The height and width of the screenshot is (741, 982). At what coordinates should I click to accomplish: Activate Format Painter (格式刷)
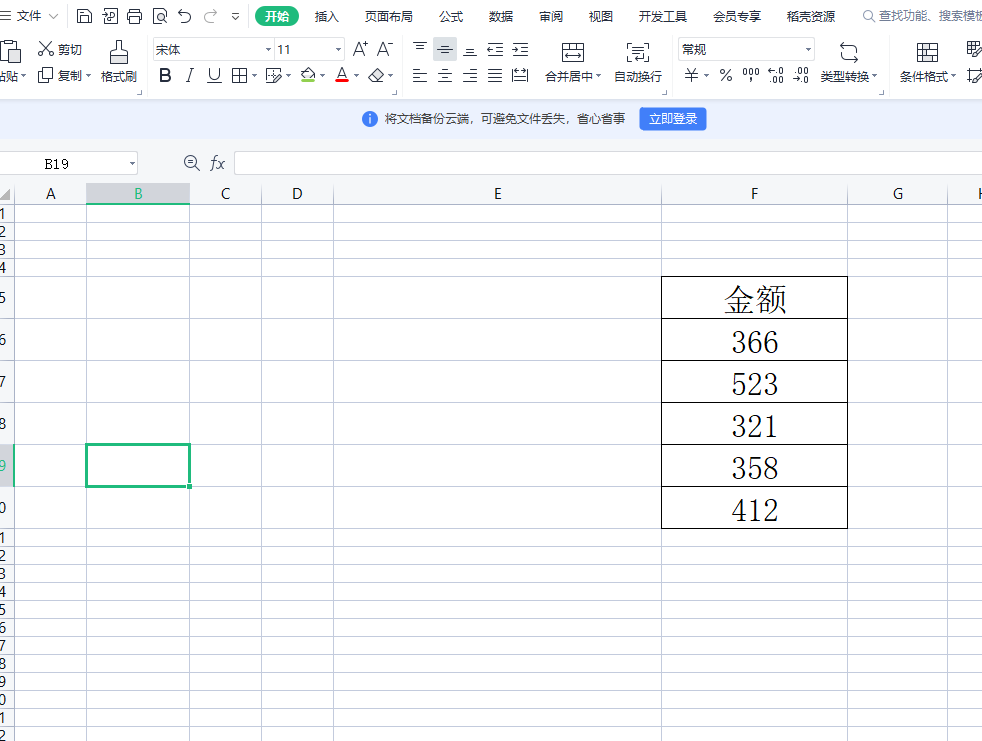[x=119, y=61]
